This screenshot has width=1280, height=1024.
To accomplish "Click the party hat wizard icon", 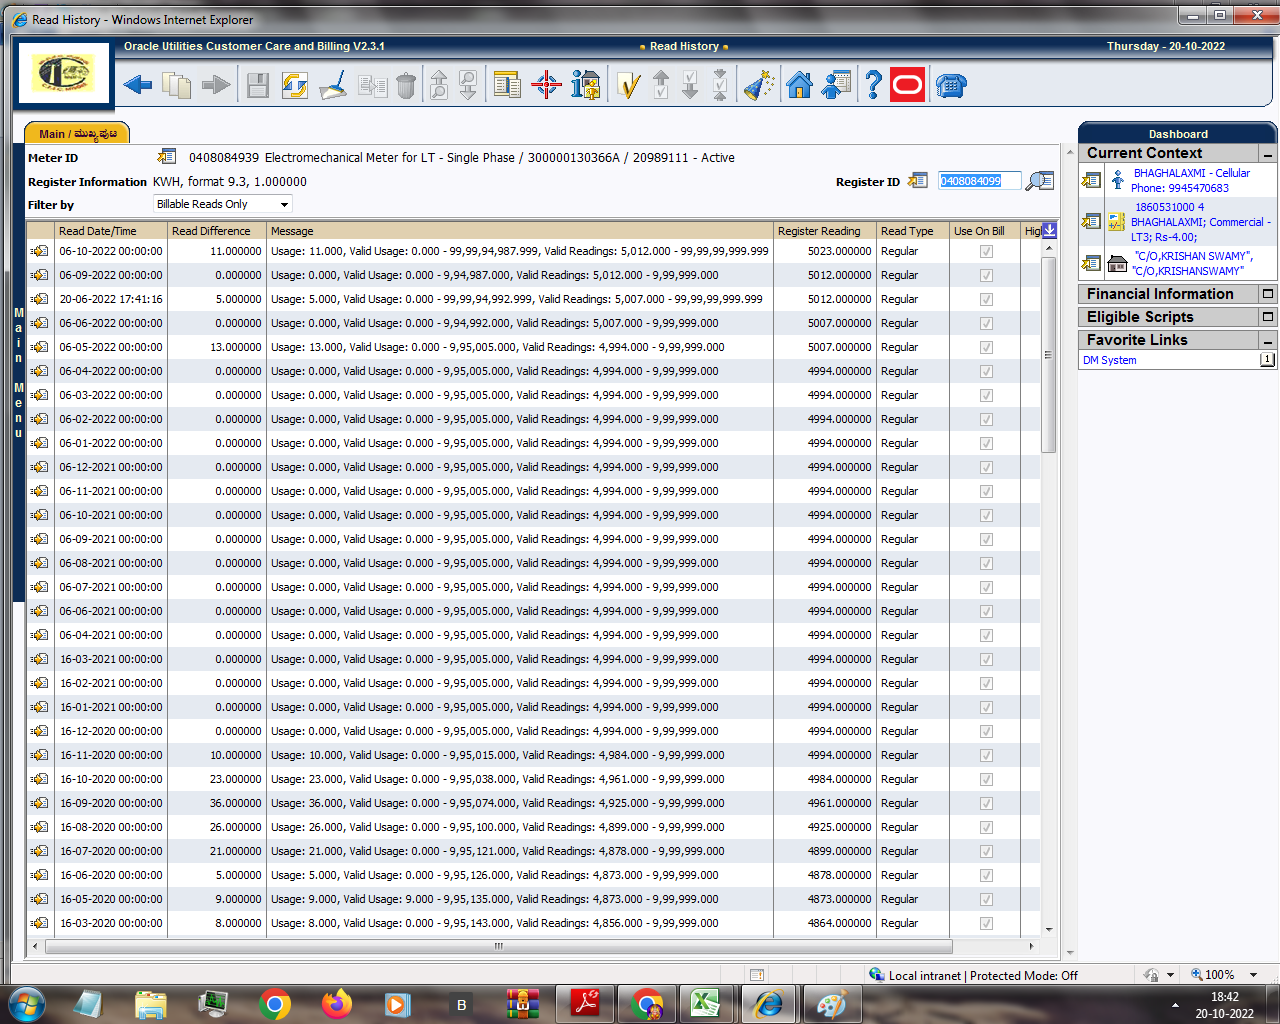I will coord(760,86).
